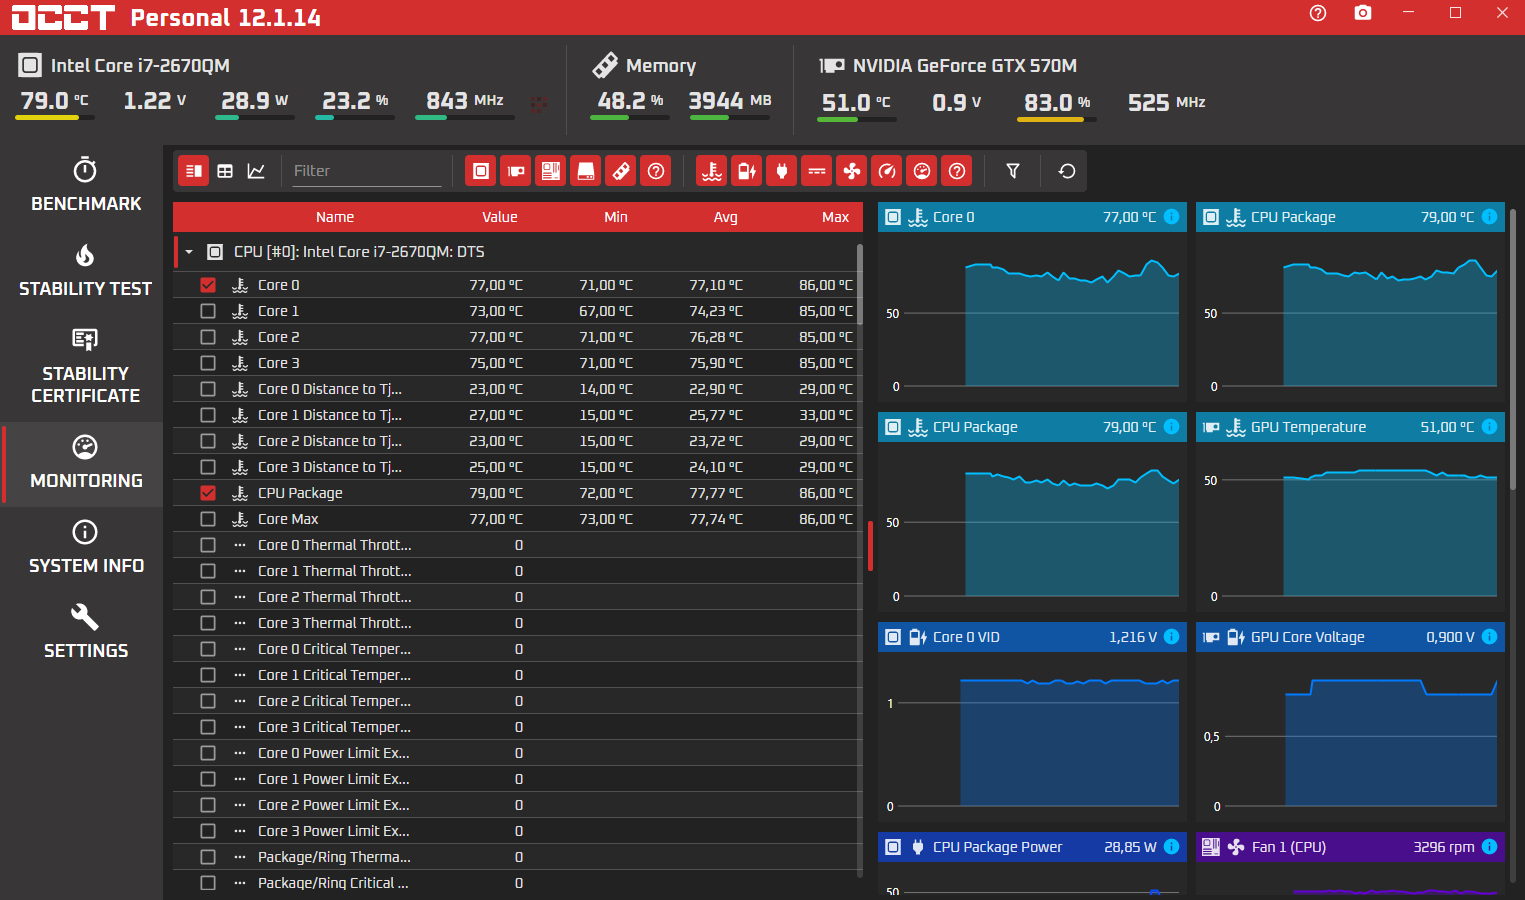1525x900 pixels.
Task: Toggle the power plug sensor filter
Action: [x=782, y=171]
